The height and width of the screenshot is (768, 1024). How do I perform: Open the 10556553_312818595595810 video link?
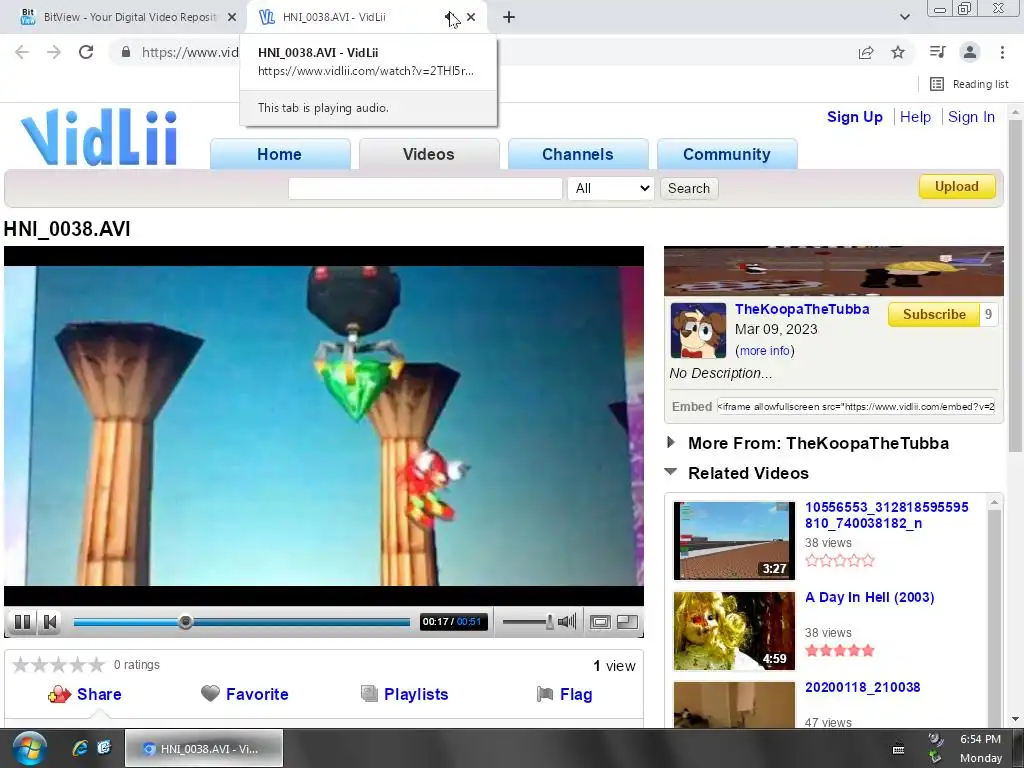(886, 515)
